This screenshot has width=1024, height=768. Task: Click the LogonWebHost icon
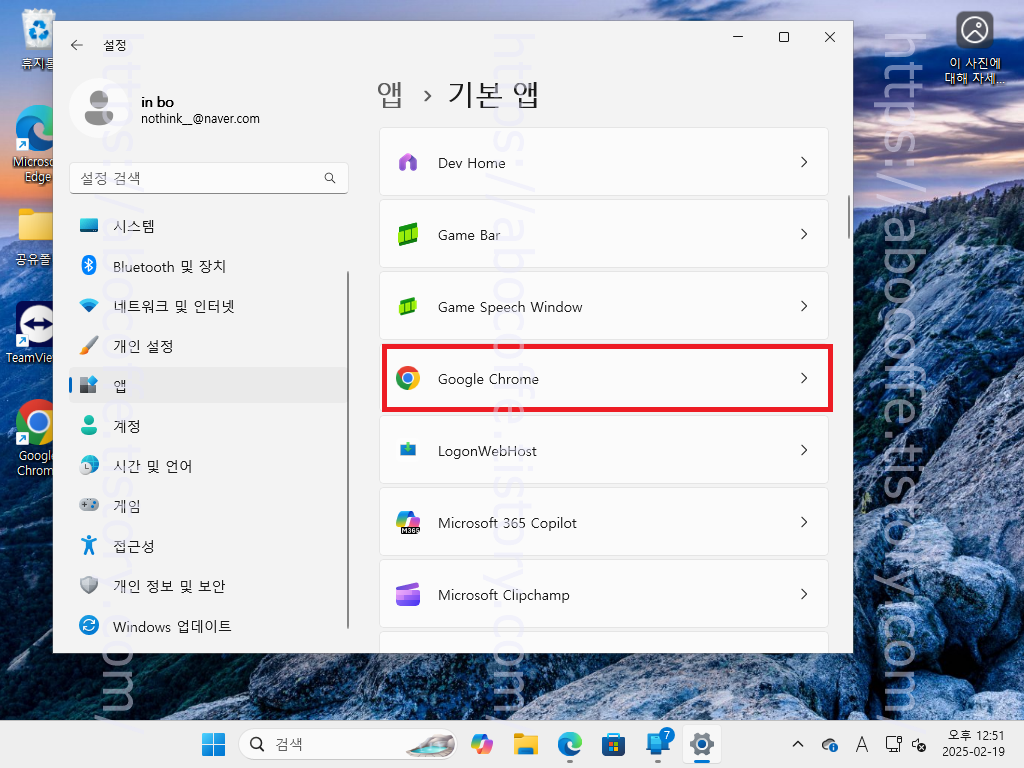tap(408, 449)
